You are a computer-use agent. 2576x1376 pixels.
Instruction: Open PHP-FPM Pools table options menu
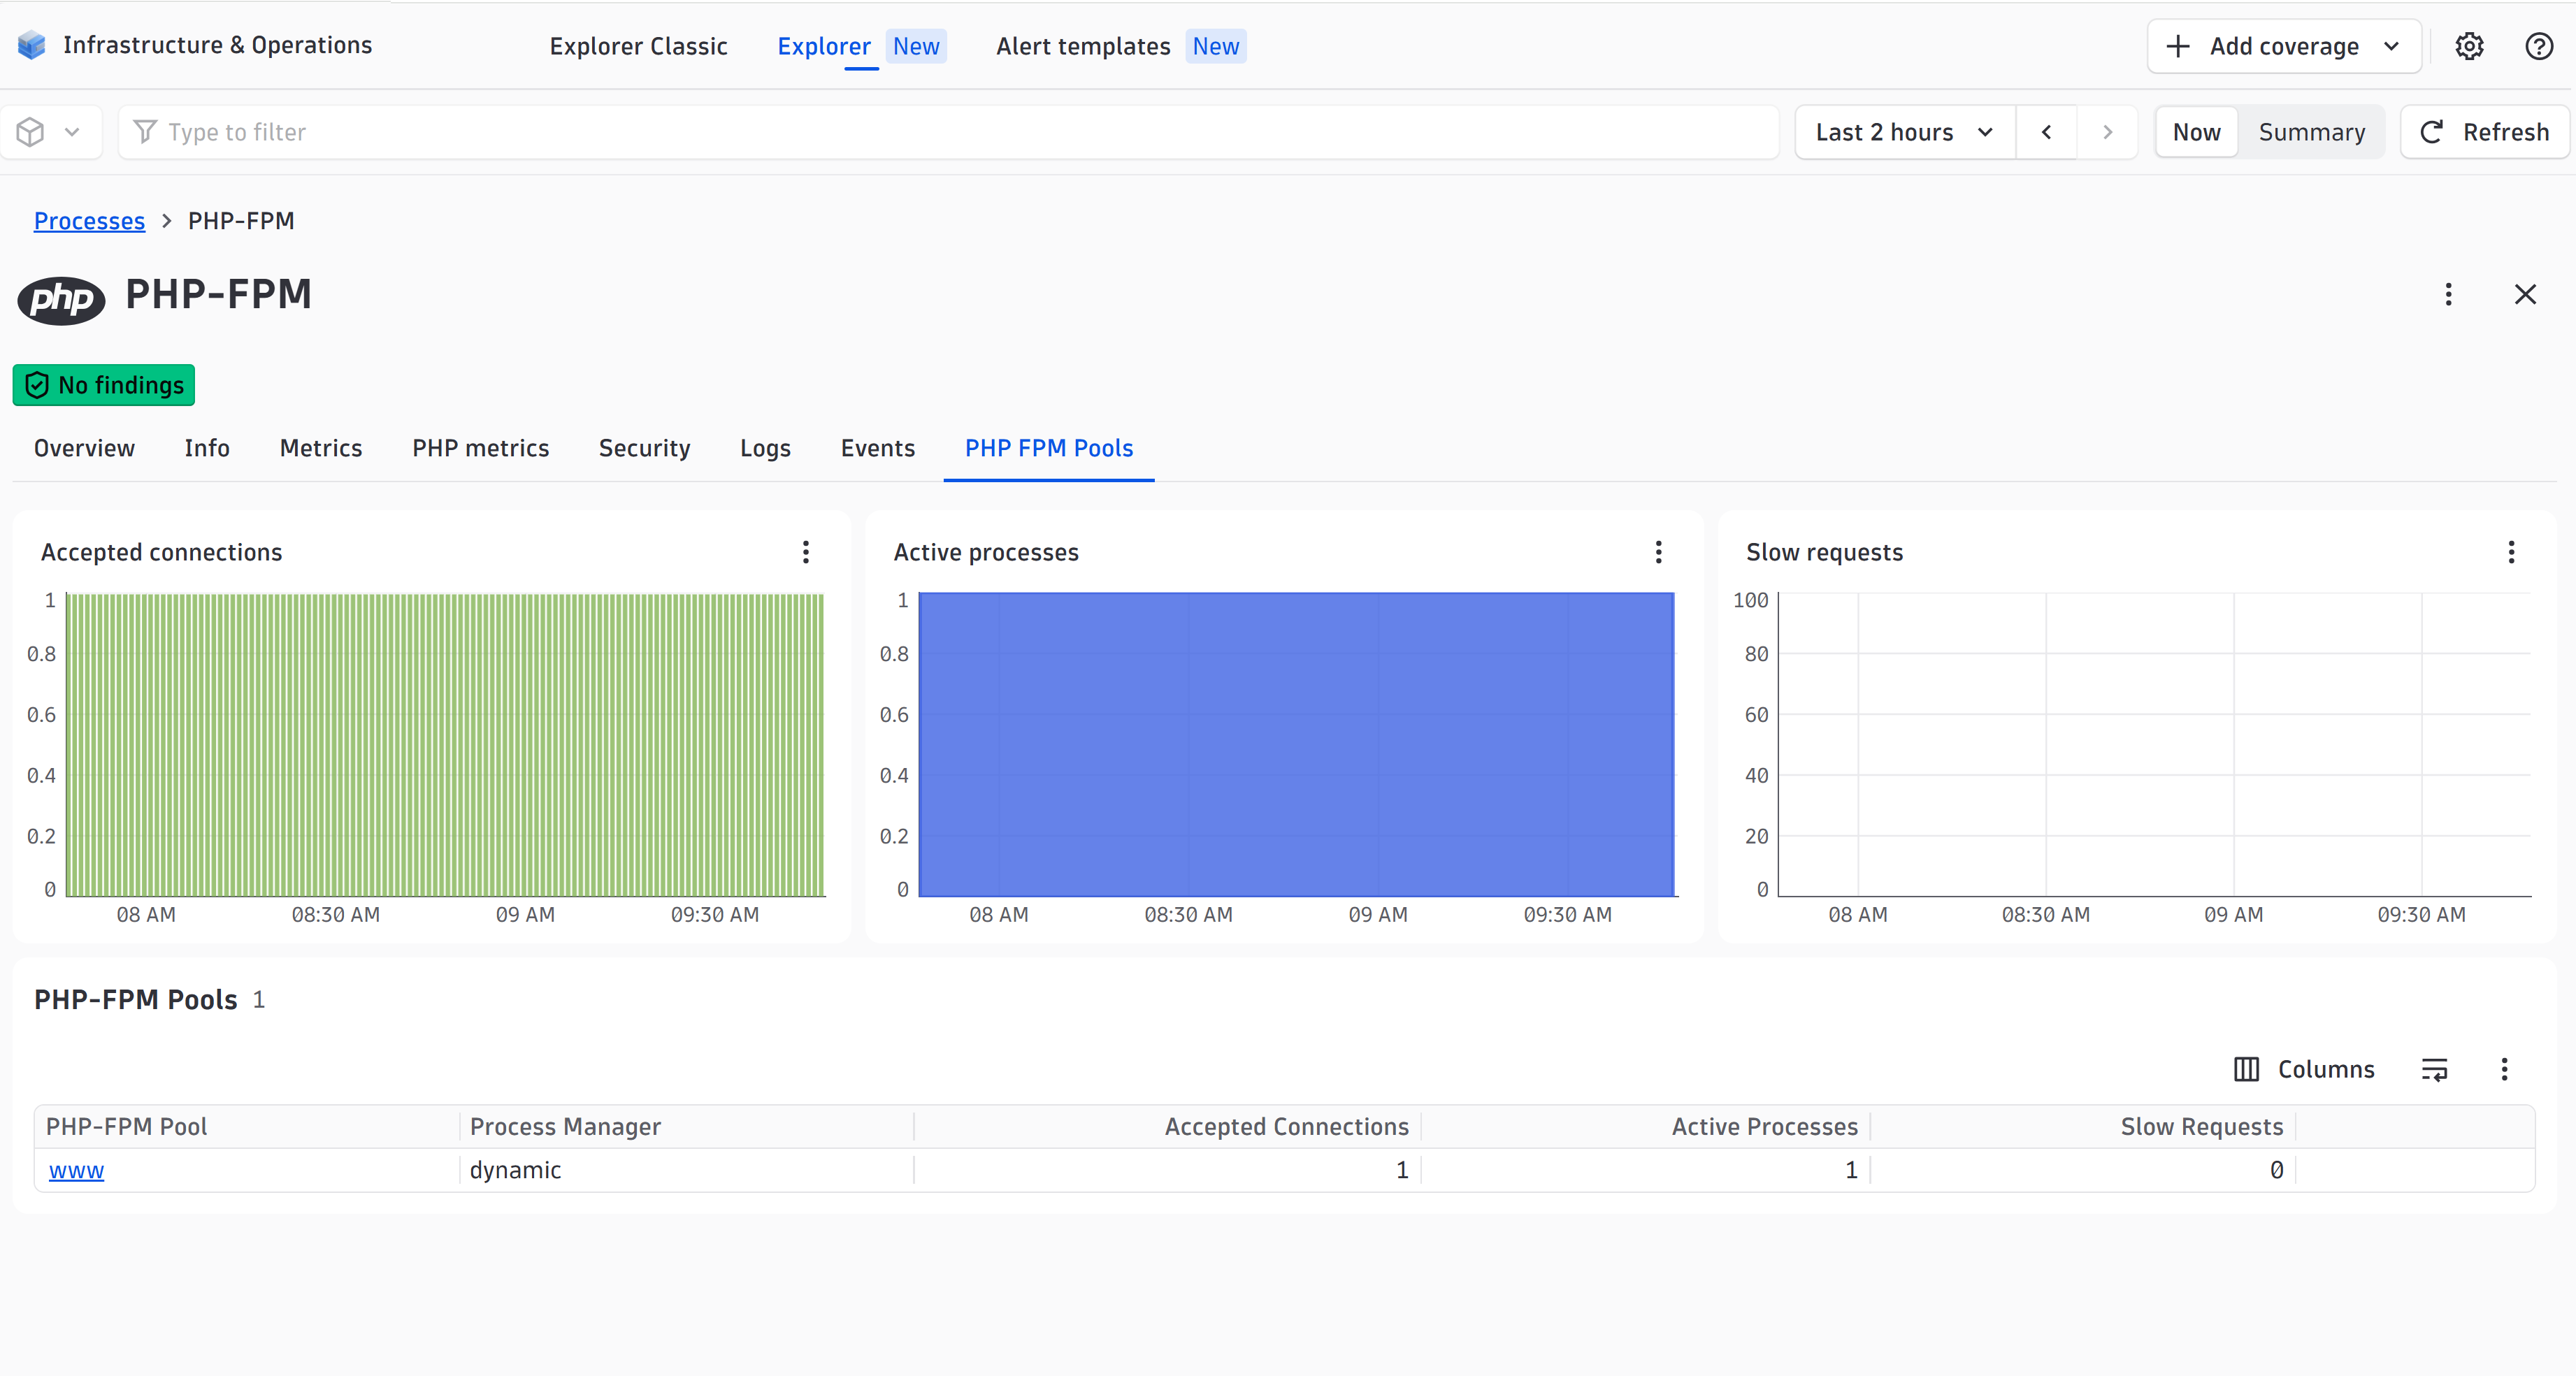[2504, 1069]
